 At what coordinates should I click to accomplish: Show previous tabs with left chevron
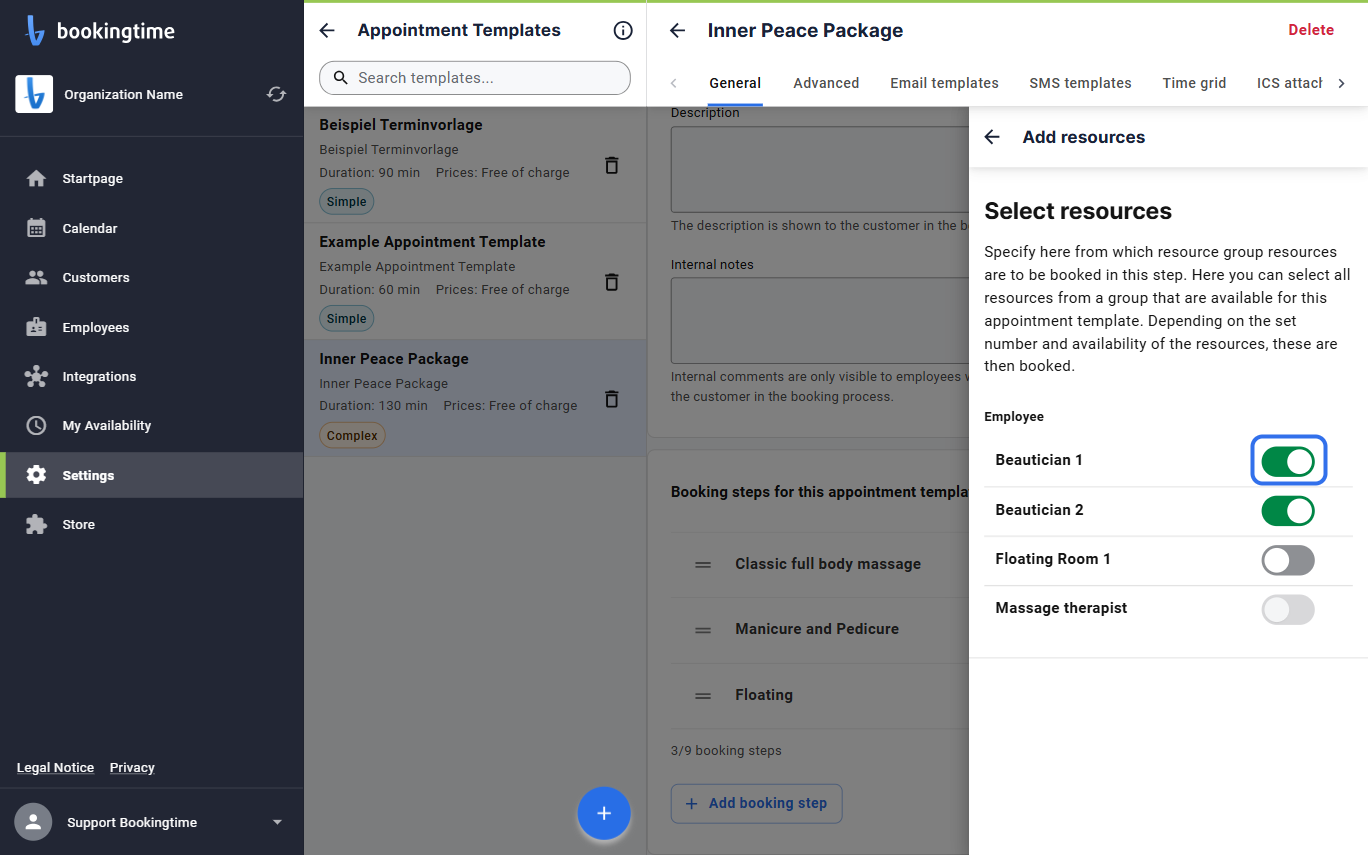tap(673, 83)
